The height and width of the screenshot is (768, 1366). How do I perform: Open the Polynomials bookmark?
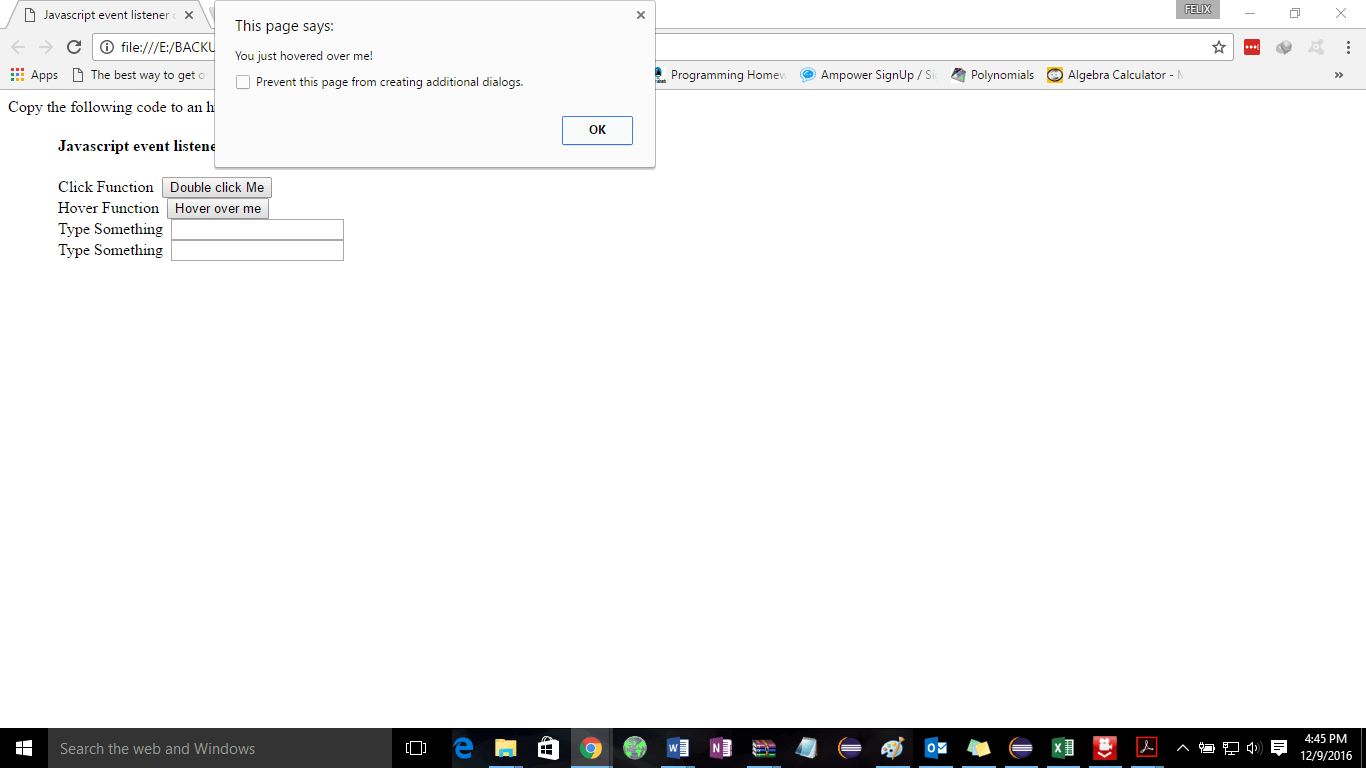click(x=992, y=75)
